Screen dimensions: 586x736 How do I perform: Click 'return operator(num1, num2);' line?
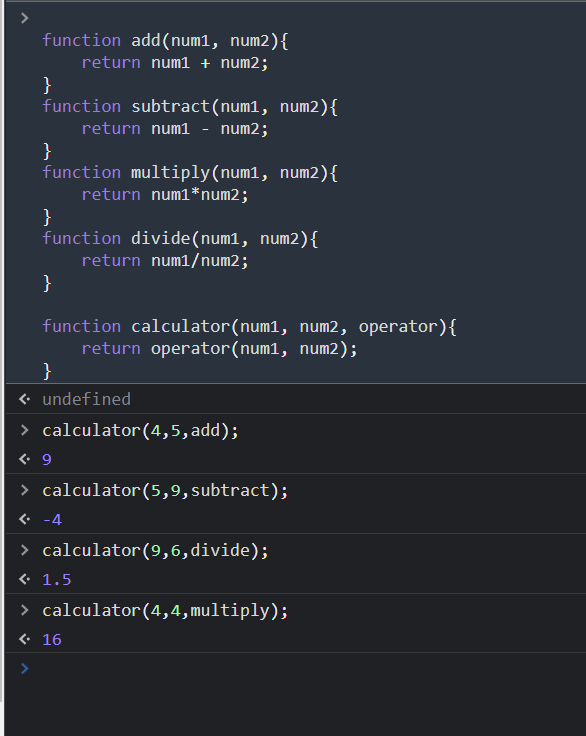pyautogui.click(x=219, y=349)
